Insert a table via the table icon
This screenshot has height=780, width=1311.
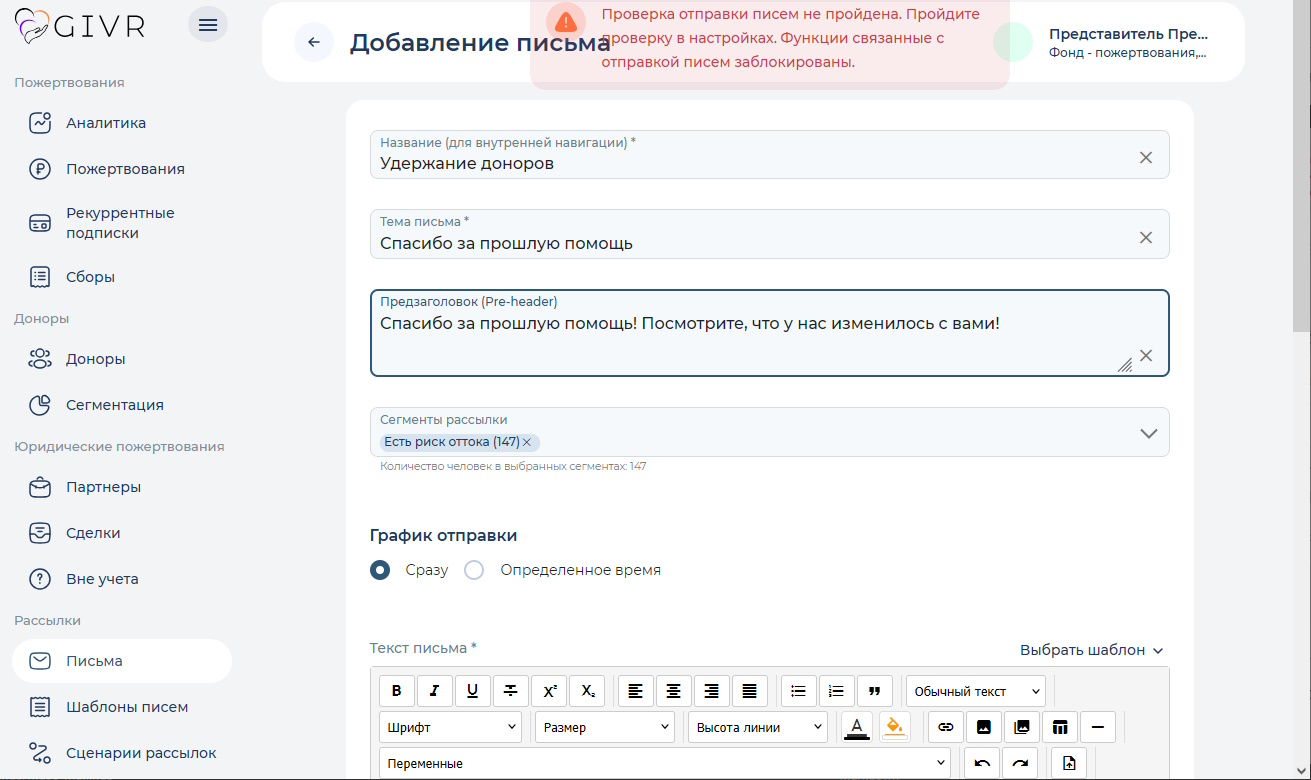click(x=1059, y=727)
